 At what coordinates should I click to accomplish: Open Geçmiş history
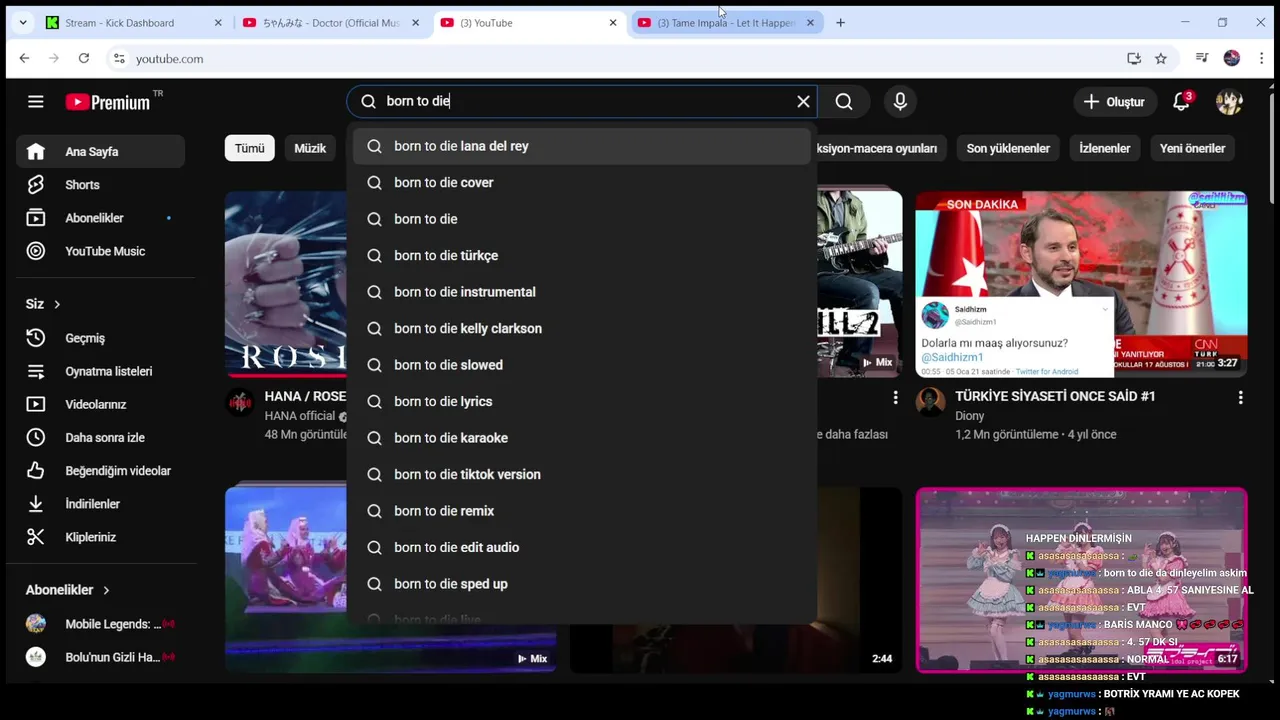coord(101,338)
